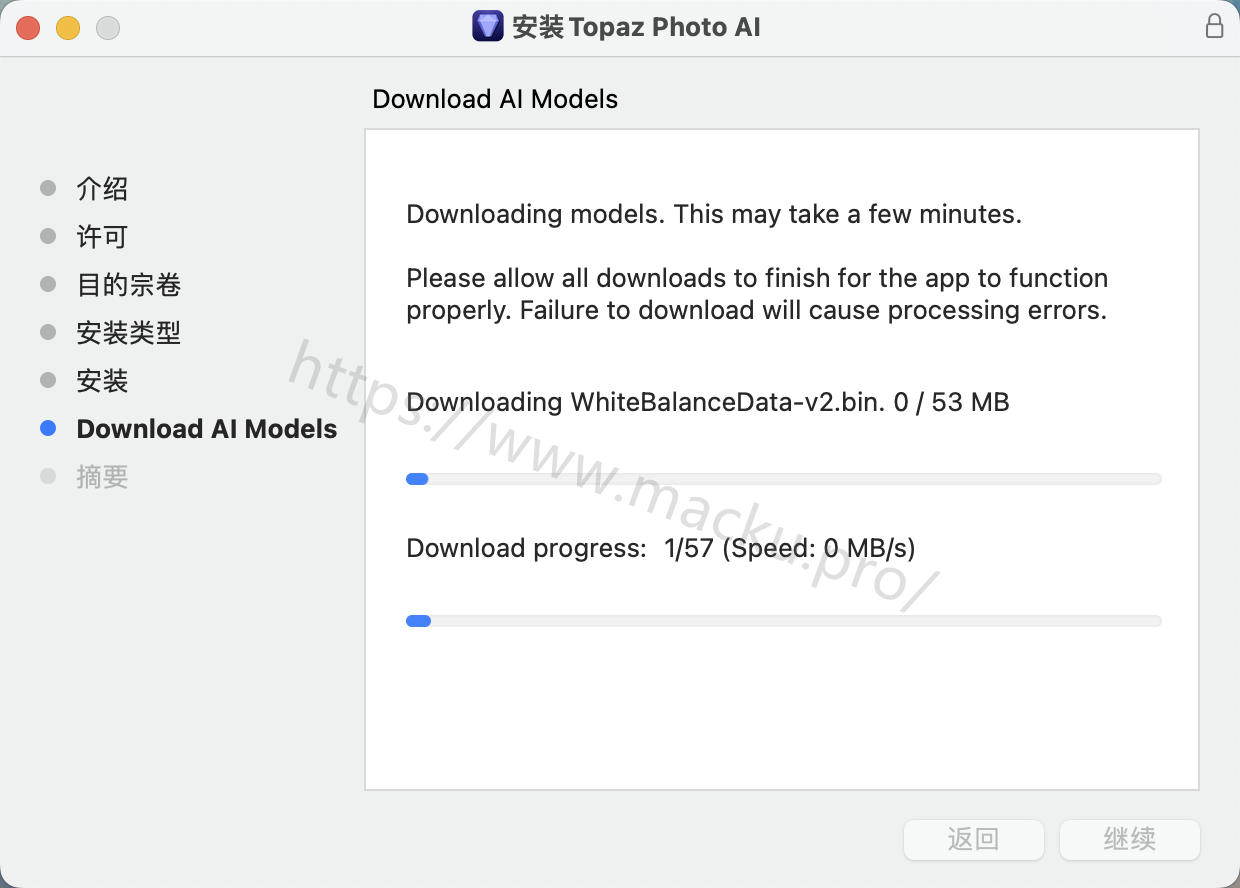
Task: Click the 返回 back button
Action: [973, 839]
